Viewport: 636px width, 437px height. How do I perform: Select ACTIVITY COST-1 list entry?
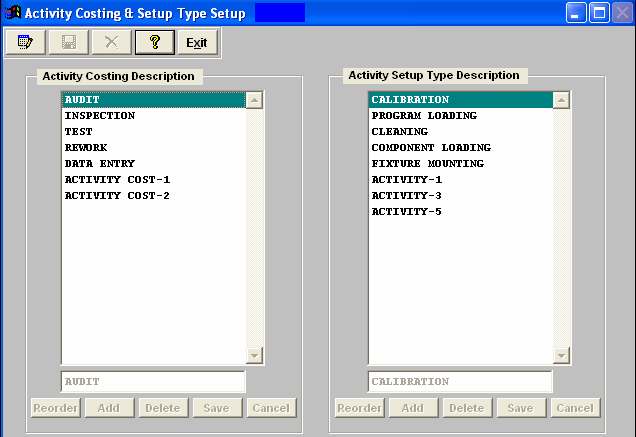154,179
